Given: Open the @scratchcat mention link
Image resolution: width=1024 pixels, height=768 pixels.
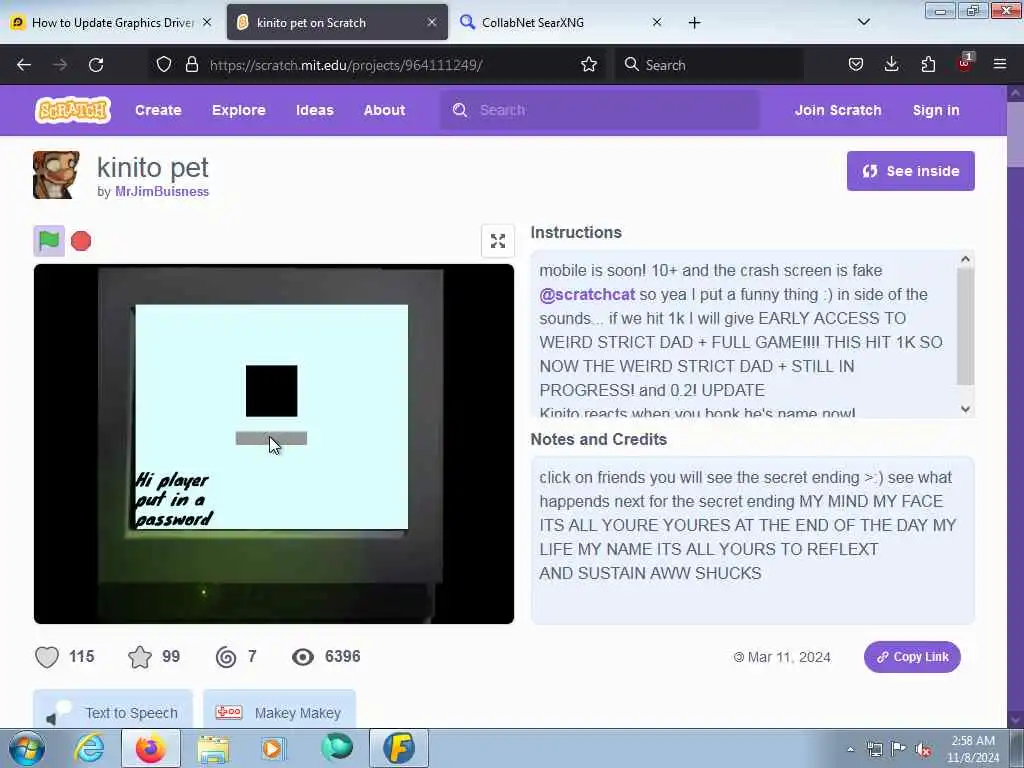Looking at the screenshot, I should pos(587,295).
